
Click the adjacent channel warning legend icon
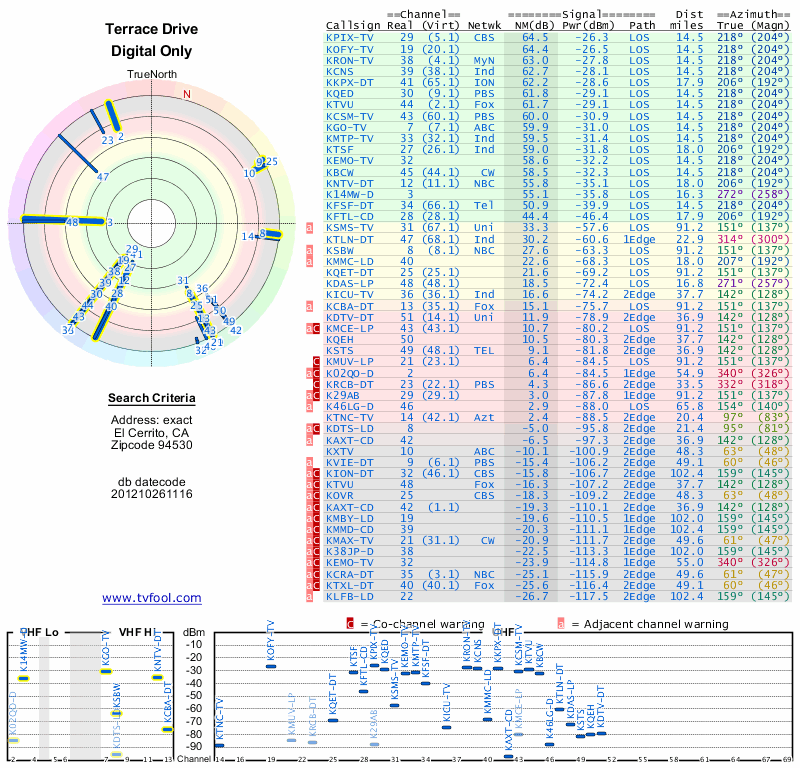[561, 624]
